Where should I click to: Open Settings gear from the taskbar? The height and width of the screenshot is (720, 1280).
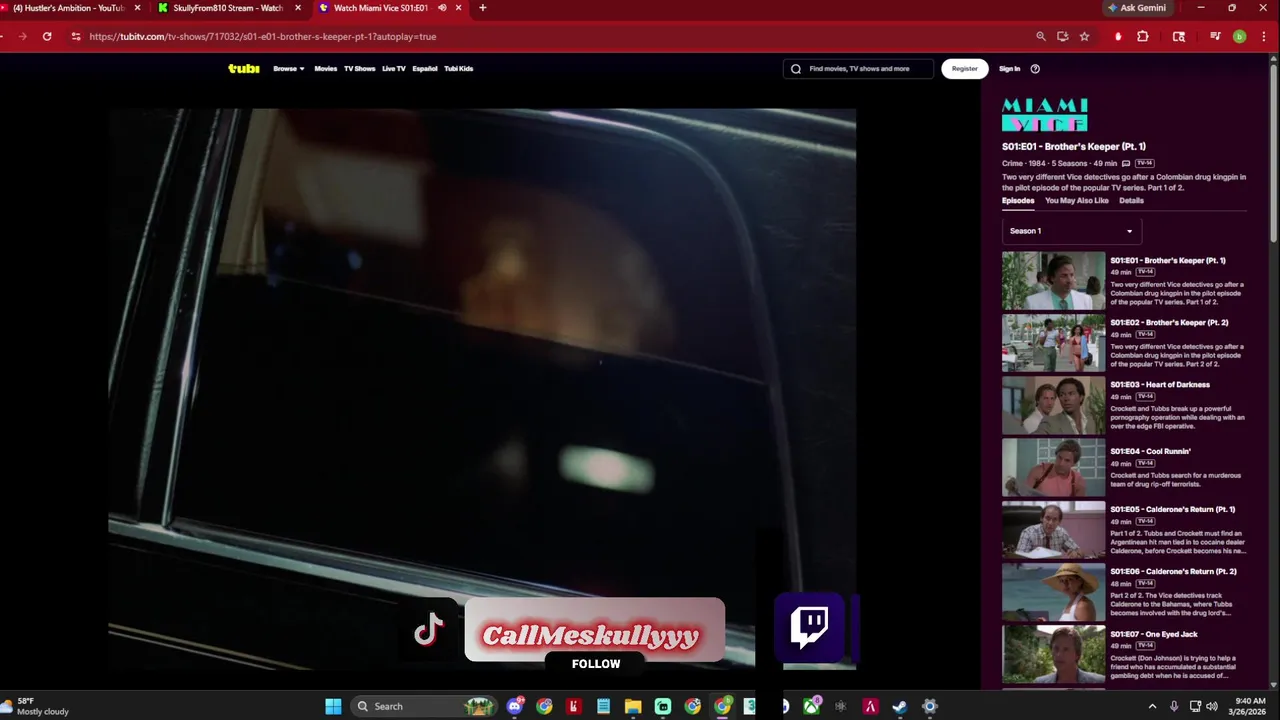pyautogui.click(x=929, y=706)
